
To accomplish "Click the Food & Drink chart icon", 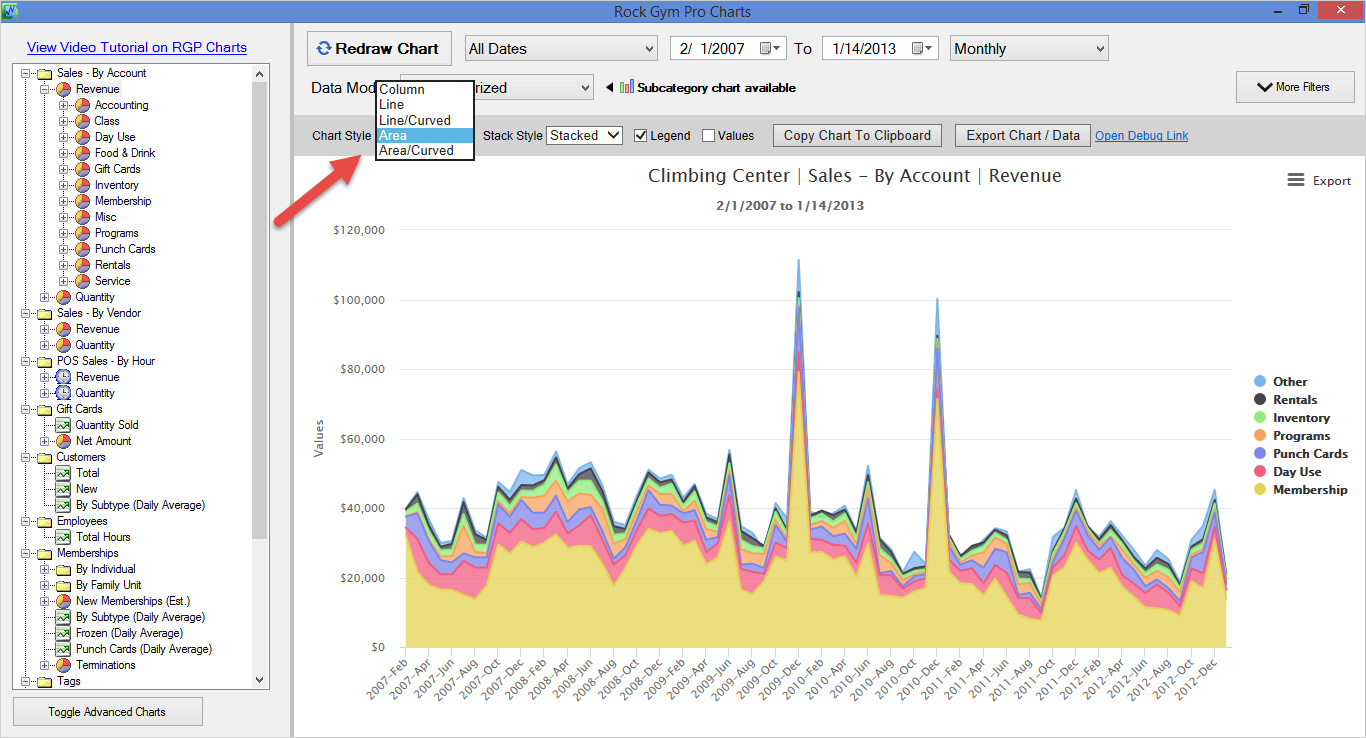I will 83,153.
